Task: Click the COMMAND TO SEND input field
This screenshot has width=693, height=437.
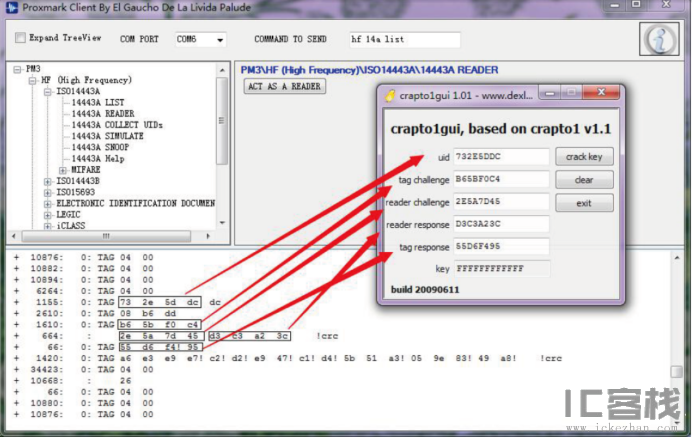Action: (404, 39)
